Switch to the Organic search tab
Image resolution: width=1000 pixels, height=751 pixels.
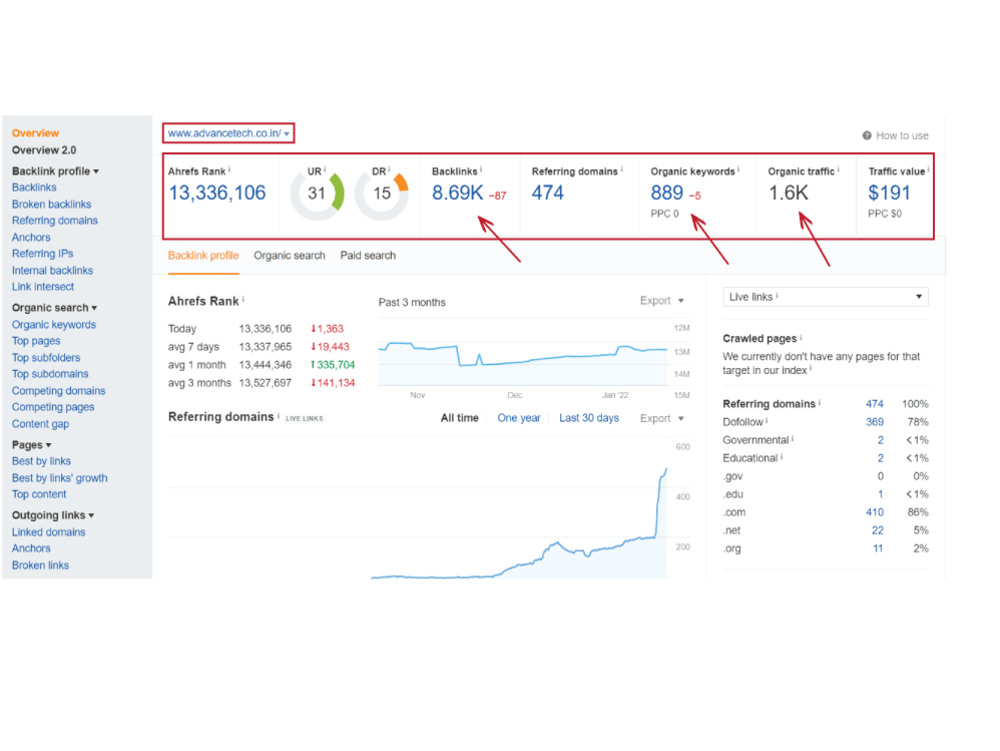290,256
